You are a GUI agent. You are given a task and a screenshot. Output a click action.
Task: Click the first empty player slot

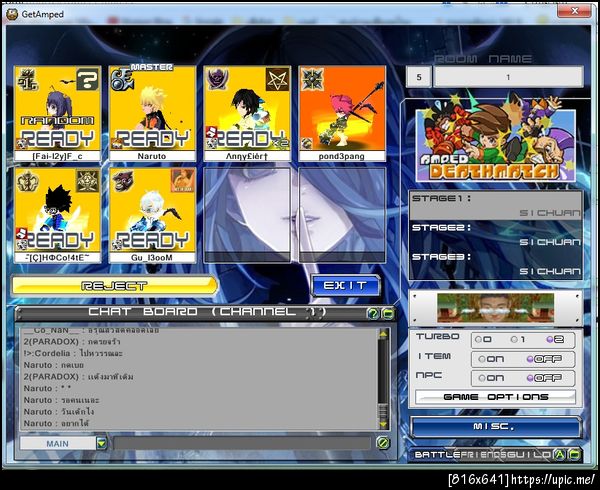coord(247,215)
